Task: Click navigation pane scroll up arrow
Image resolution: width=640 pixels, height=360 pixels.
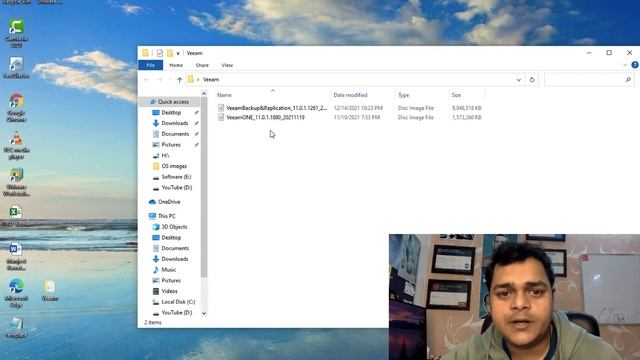Action: pyautogui.click(x=204, y=94)
